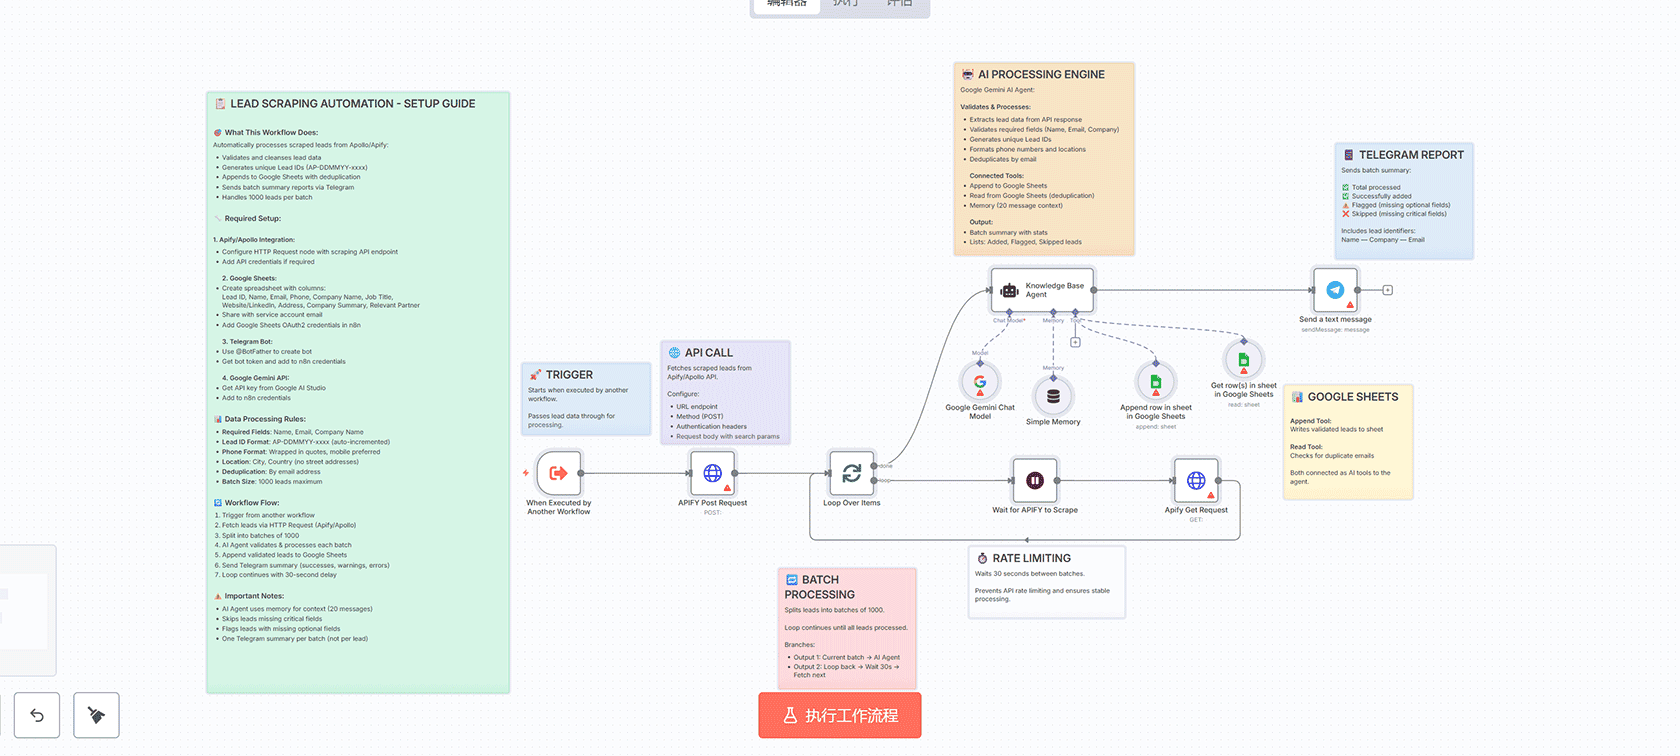The image size is (1680, 756).
Task: Select the Simple Memory node
Action: click(x=1053, y=396)
